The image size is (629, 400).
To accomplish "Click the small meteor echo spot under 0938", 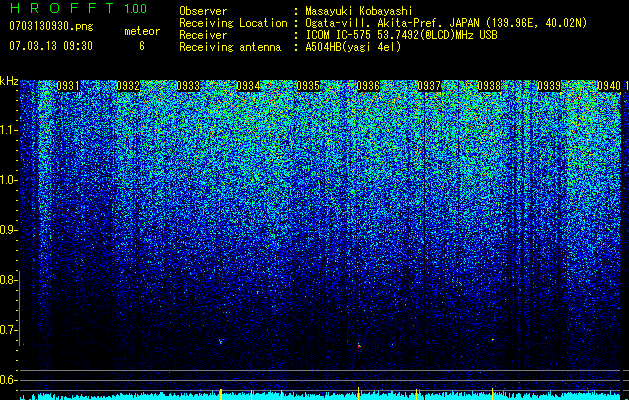I will coord(493,340).
